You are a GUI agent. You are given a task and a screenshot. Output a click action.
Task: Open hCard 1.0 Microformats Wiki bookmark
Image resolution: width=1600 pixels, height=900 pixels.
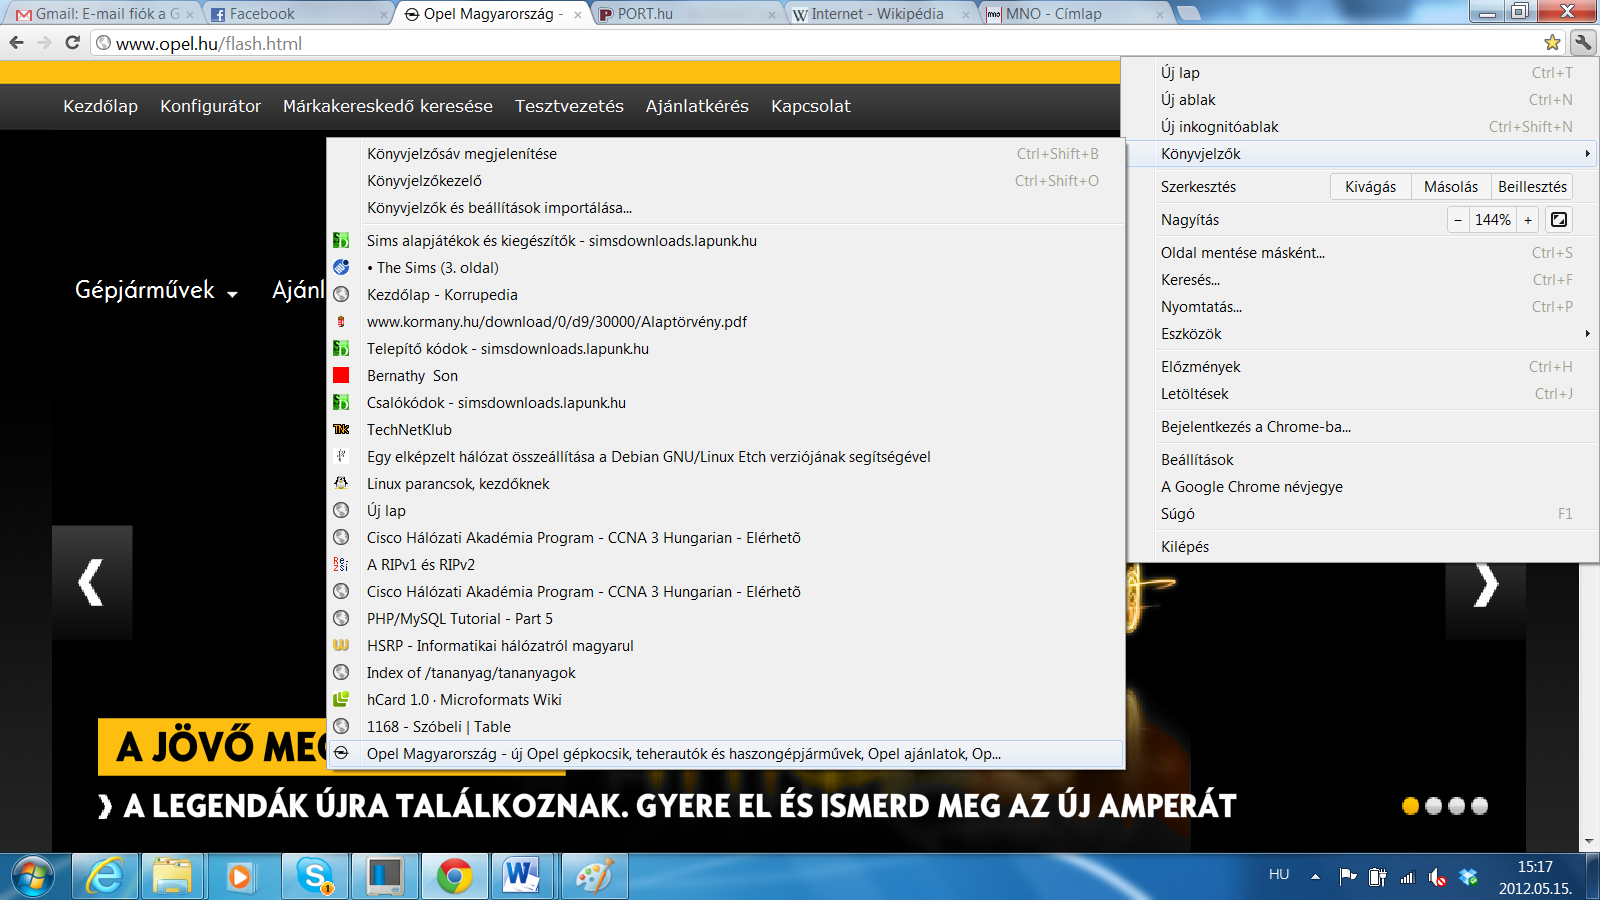pos(725,700)
